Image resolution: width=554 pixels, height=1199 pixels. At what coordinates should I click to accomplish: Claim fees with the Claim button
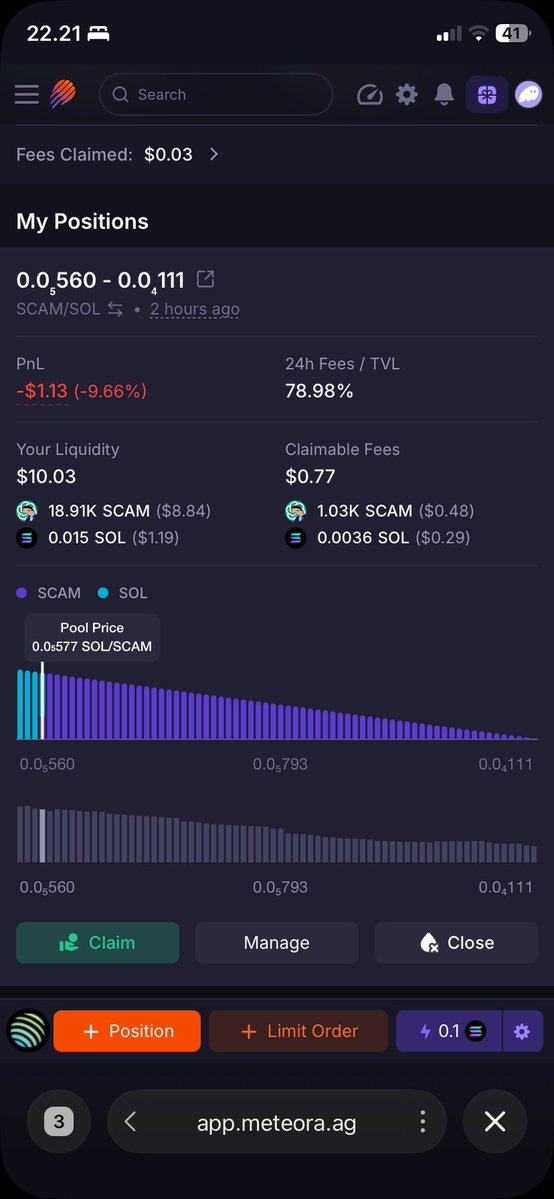tap(98, 943)
